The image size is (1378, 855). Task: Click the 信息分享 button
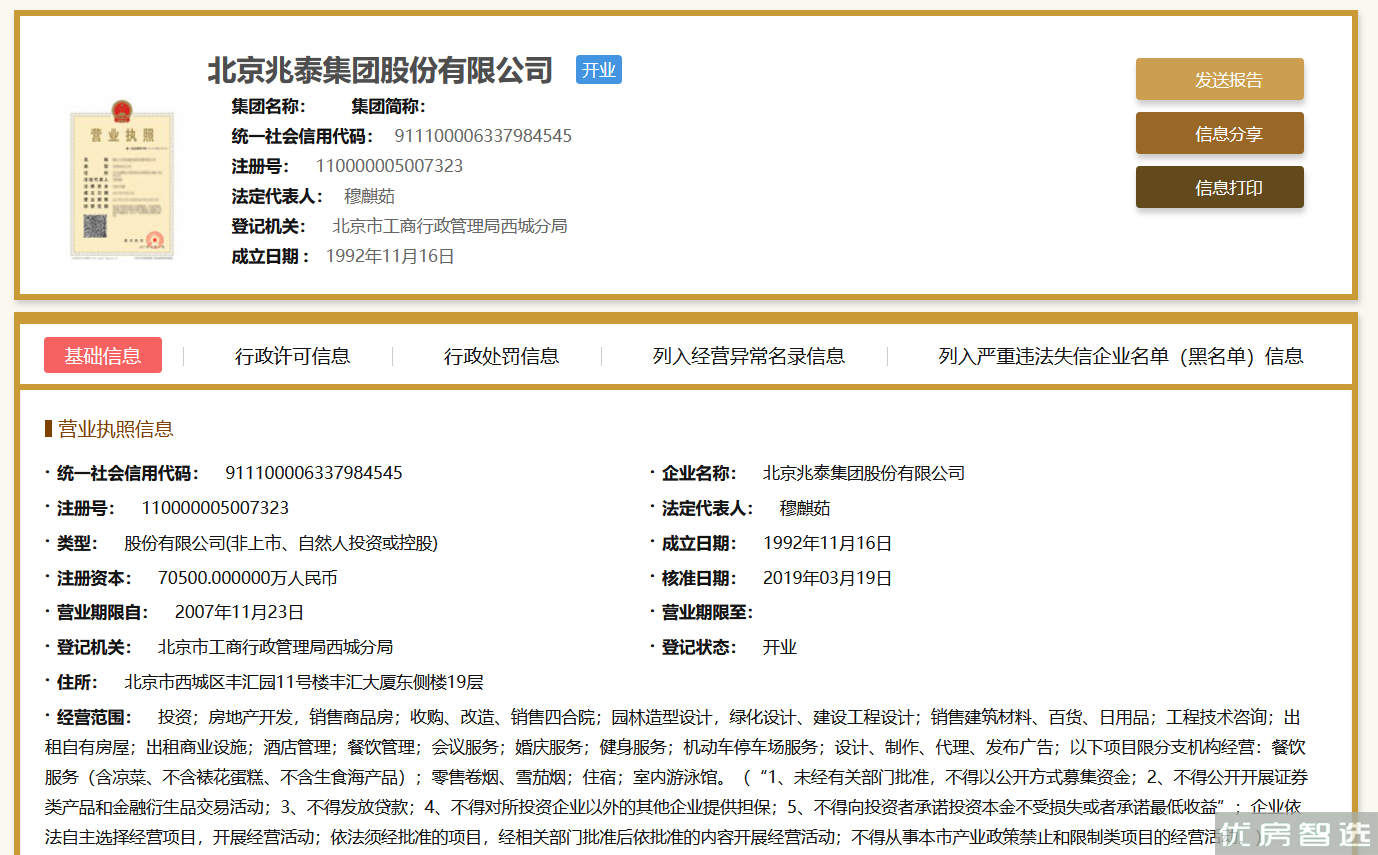tap(1219, 133)
